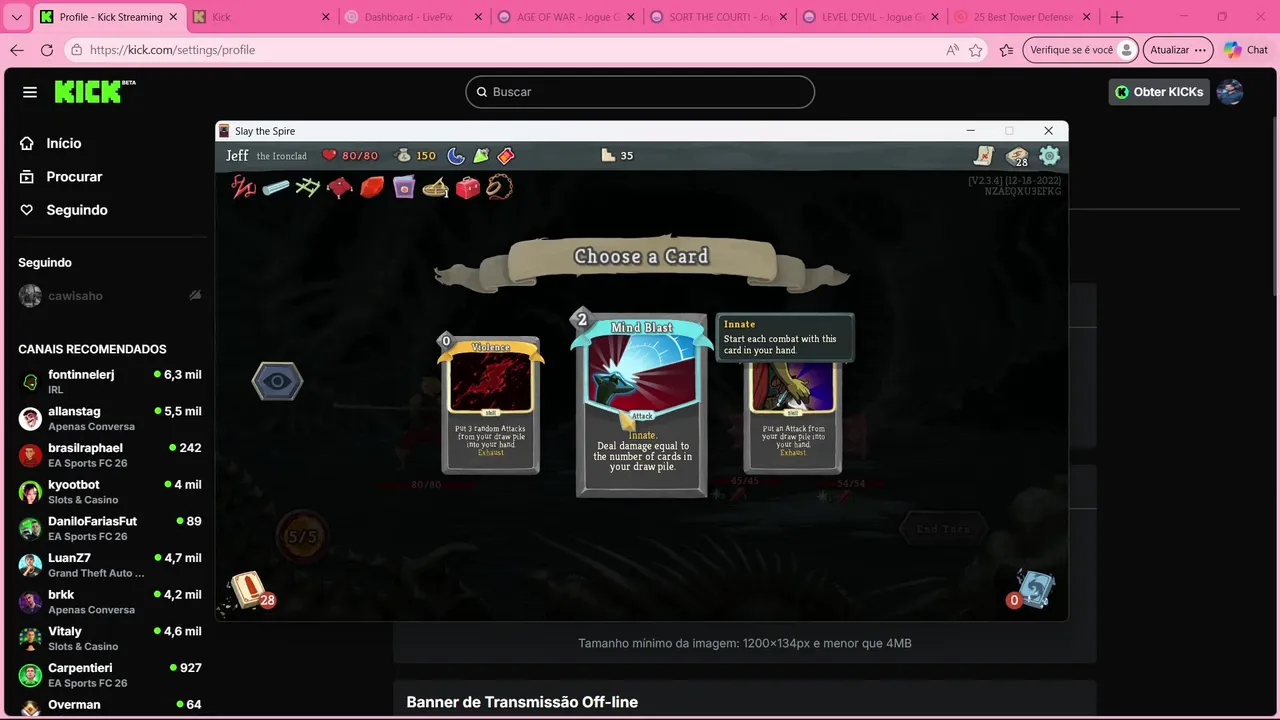Image resolution: width=1280 pixels, height=720 pixels.
Task: Inspect the dark red cushion relic
Action: (x=340, y=187)
